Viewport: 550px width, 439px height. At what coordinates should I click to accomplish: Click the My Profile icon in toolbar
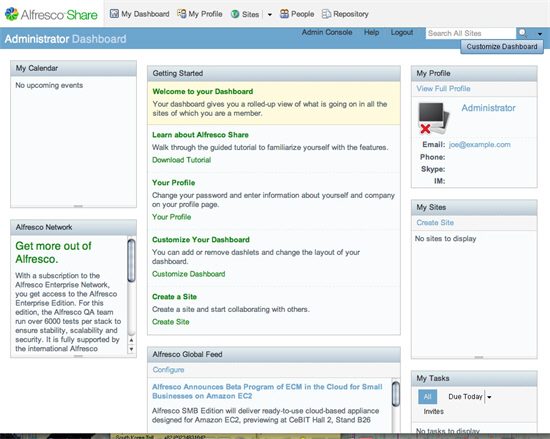click(x=182, y=14)
